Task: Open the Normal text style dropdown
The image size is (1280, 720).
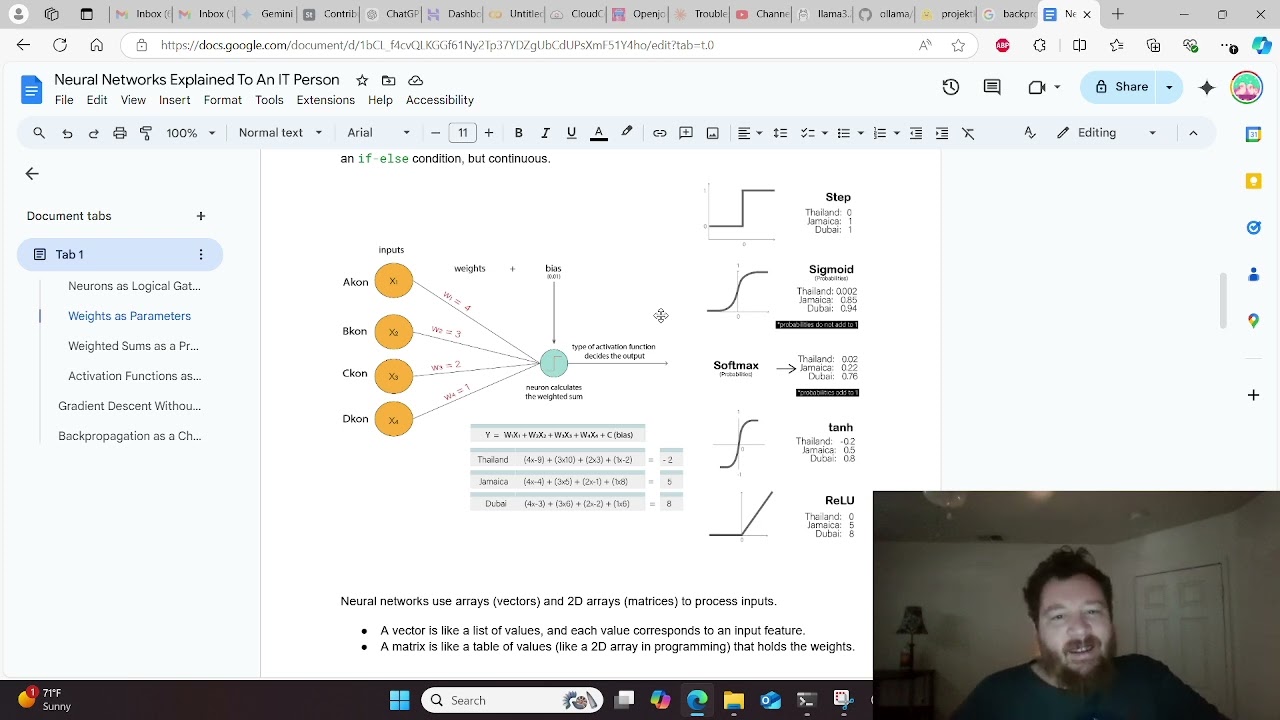Action: (280, 133)
